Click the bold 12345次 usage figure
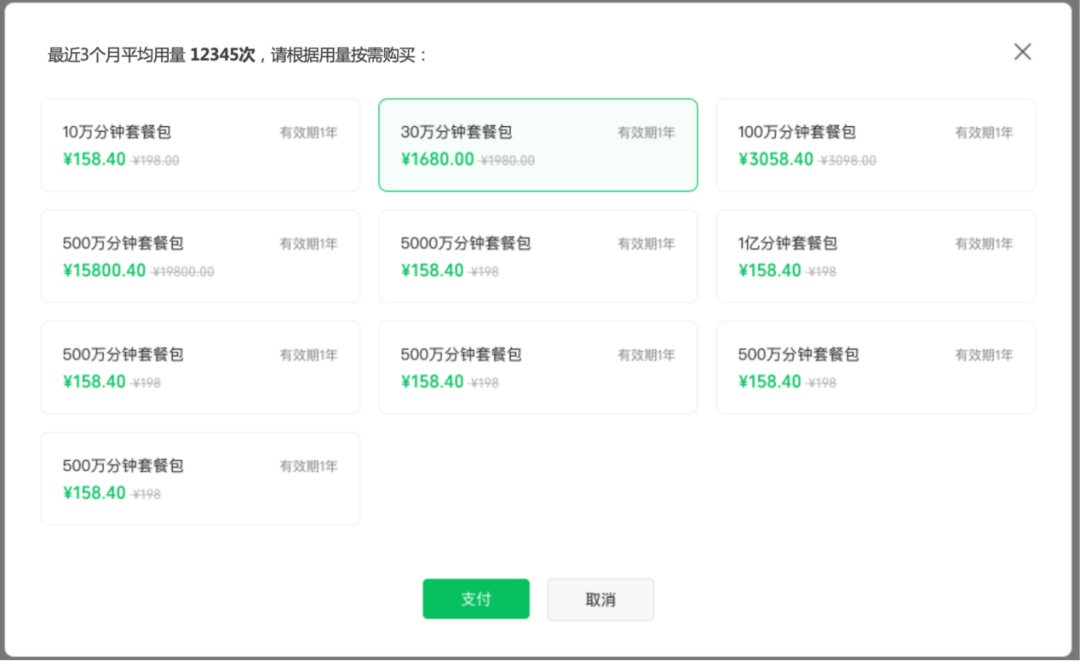1080x661 pixels. [222, 55]
